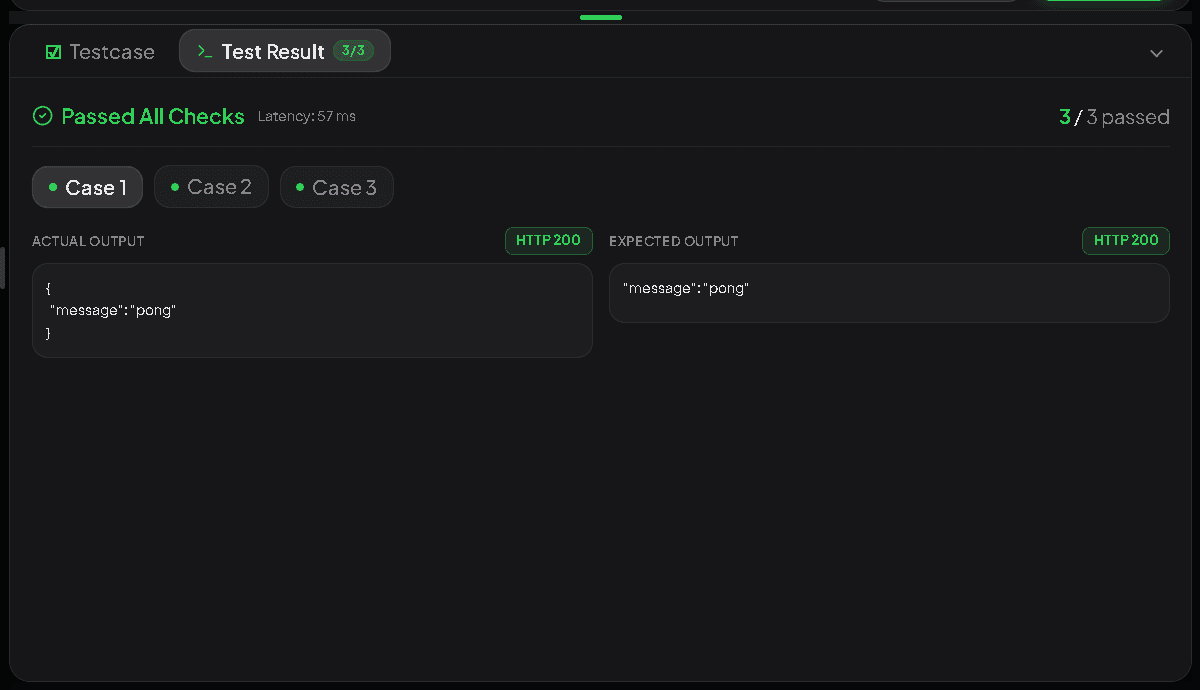Click the HTTP 200 badge for Actual Output
This screenshot has height=690, width=1200.
(x=549, y=241)
